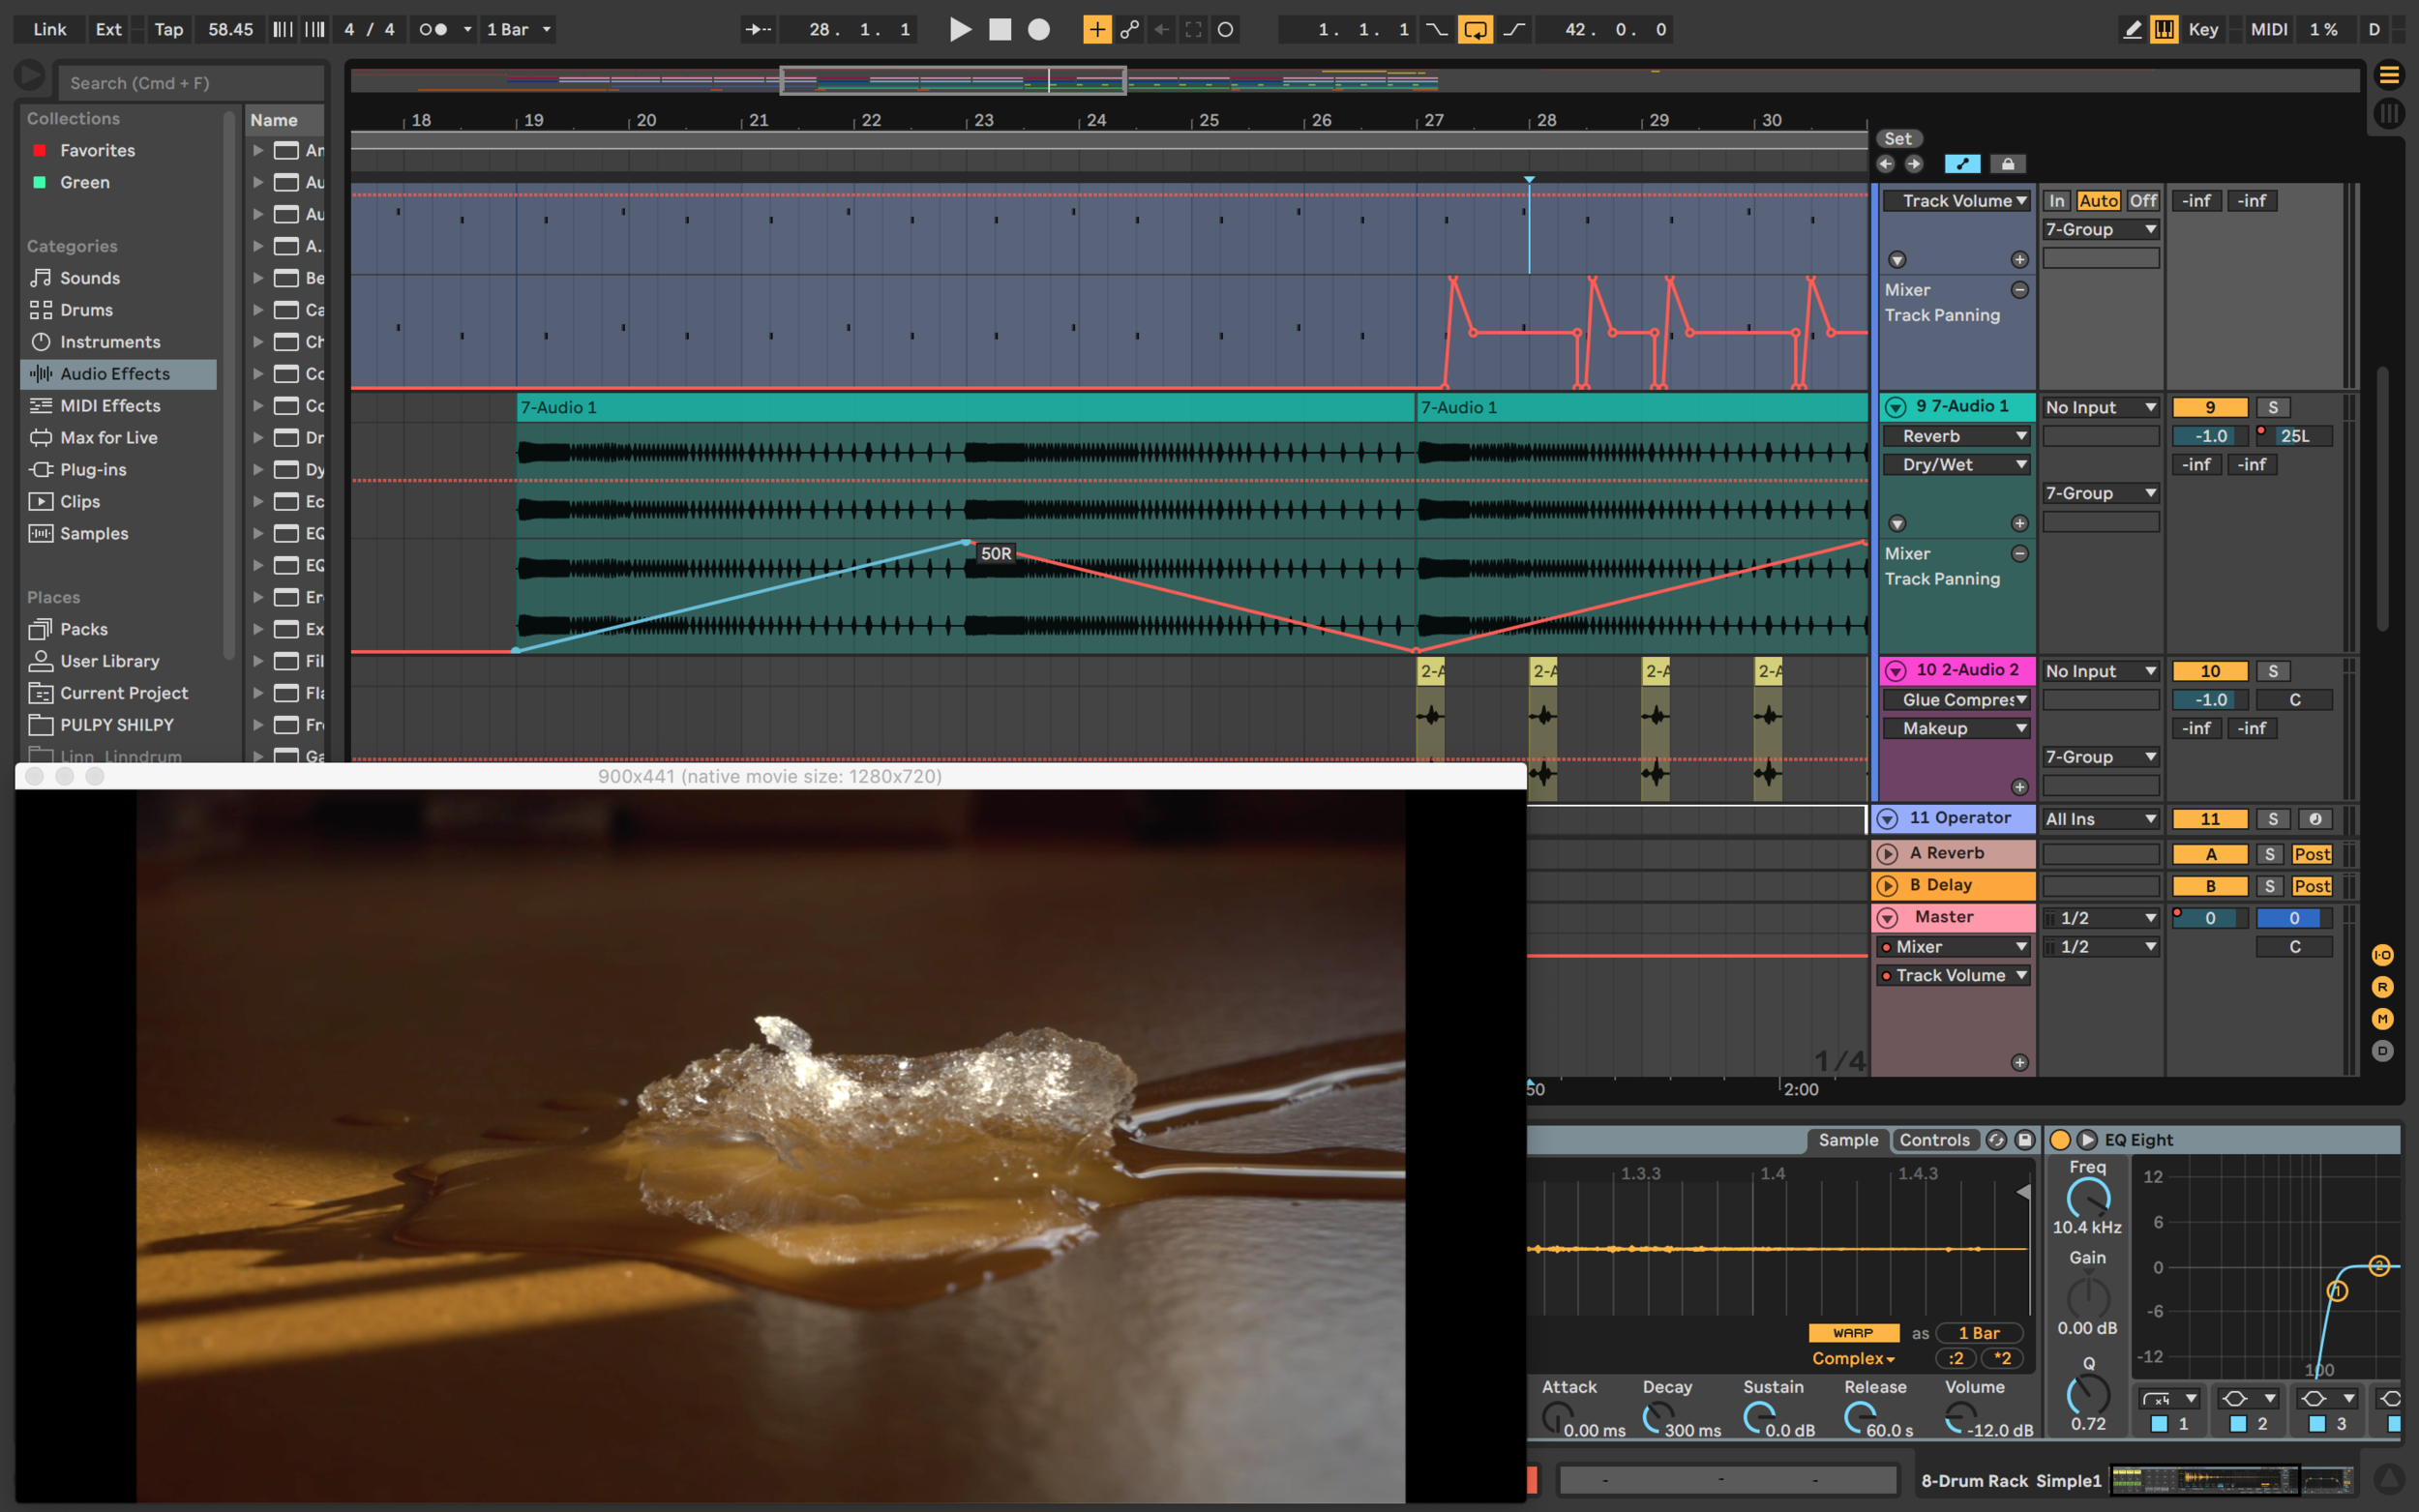The height and width of the screenshot is (1512, 2419).
Task: Click the automation lock icon
Action: (2008, 163)
